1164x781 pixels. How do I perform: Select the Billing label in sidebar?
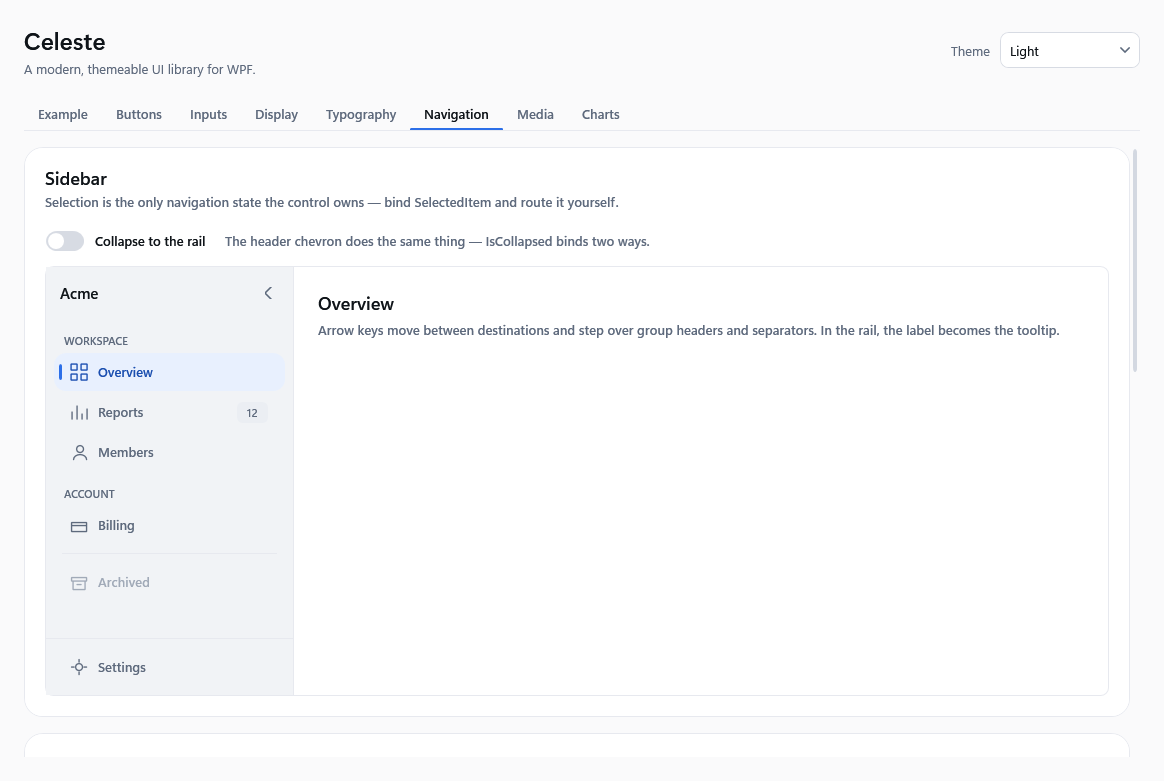click(x=116, y=526)
